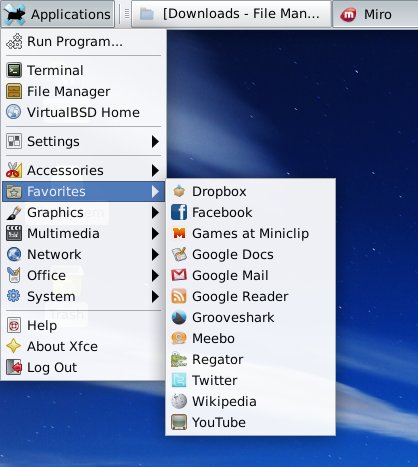Click the Multimedia text label
The height and width of the screenshot is (467, 418).
tap(63, 233)
